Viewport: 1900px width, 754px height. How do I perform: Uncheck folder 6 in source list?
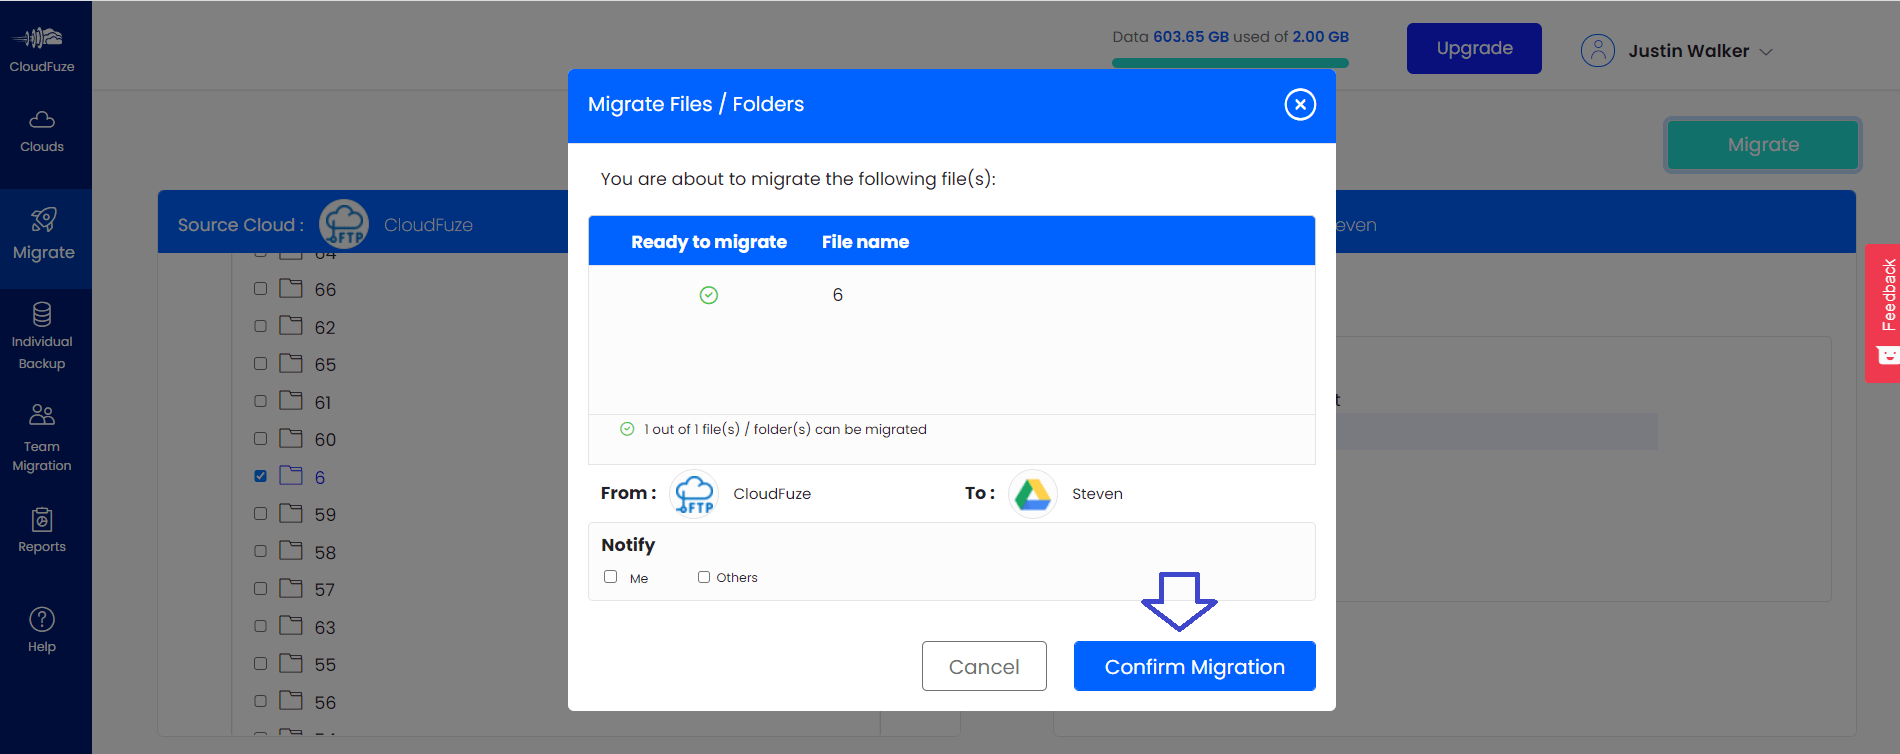pyautogui.click(x=261, y=476)
